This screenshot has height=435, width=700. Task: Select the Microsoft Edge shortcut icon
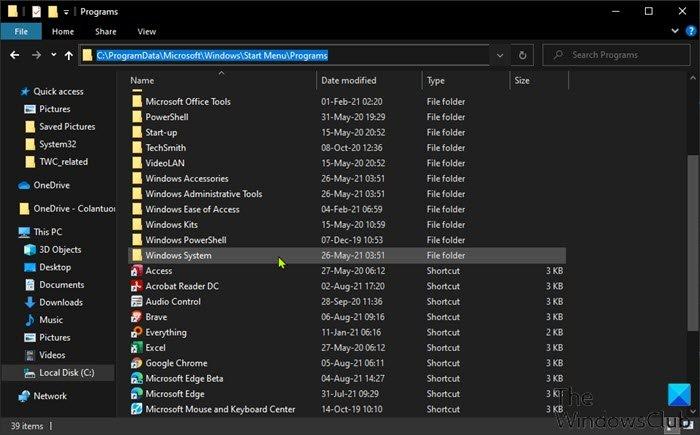pyautogui.click(x=137, y=394)
